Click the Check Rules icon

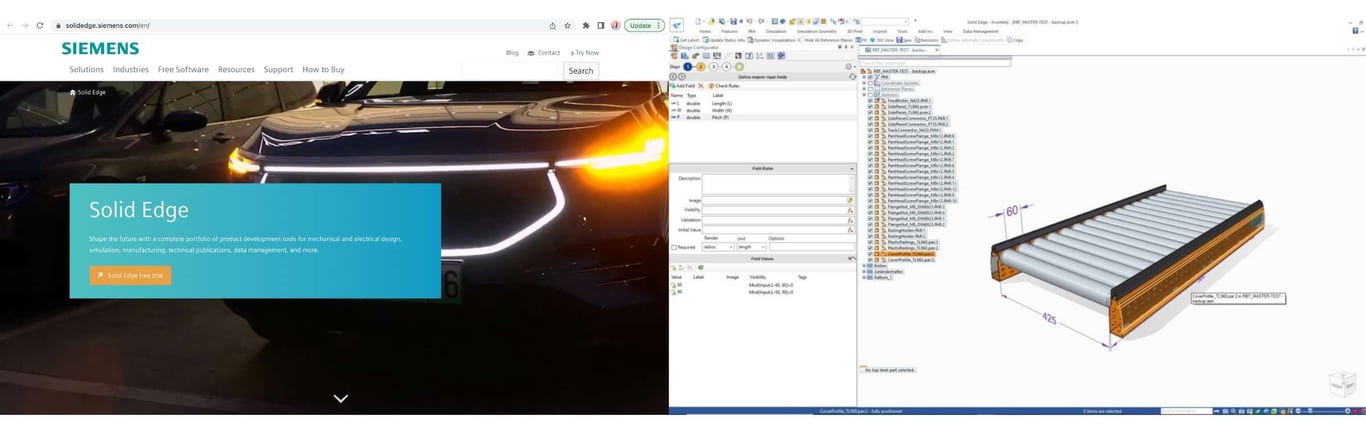pyautogui.click(x=711, y=86)
